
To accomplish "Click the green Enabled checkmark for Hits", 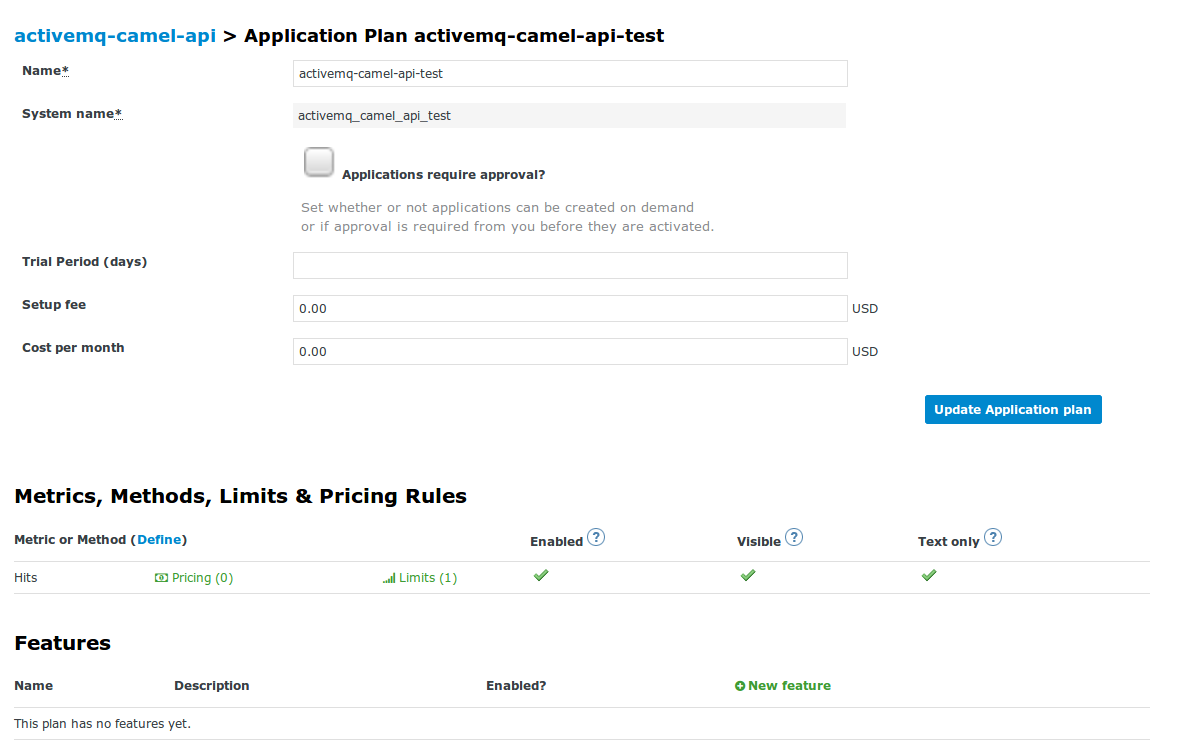I will [541, 576].
